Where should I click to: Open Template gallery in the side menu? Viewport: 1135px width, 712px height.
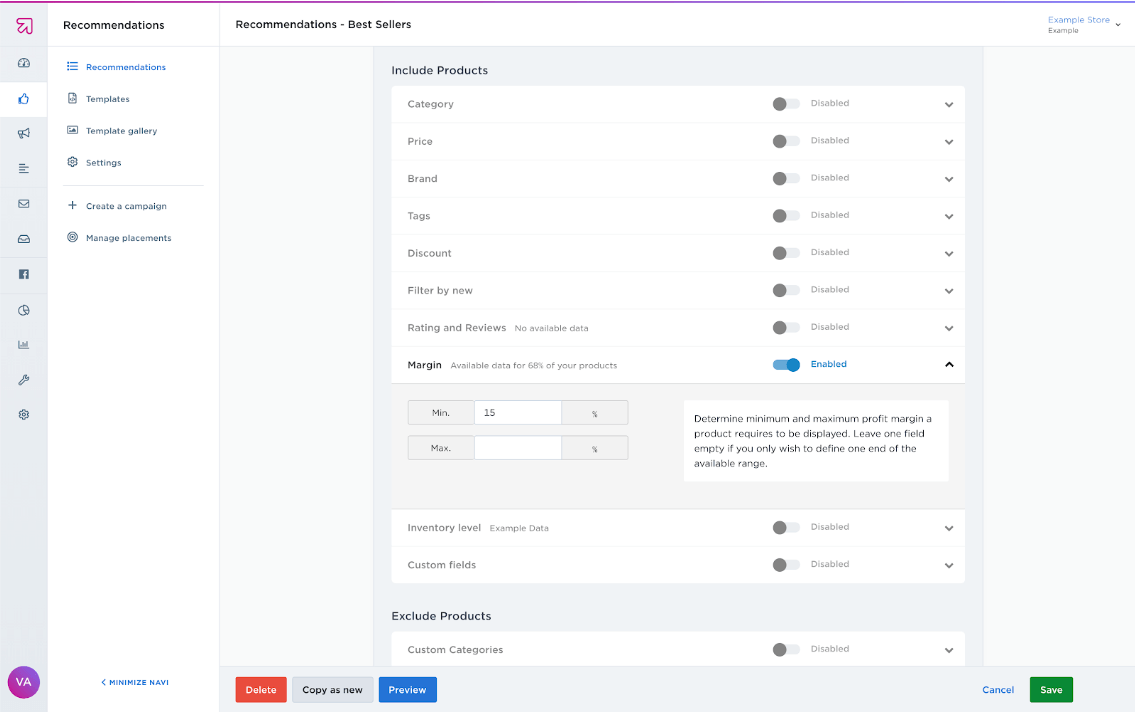122,131
